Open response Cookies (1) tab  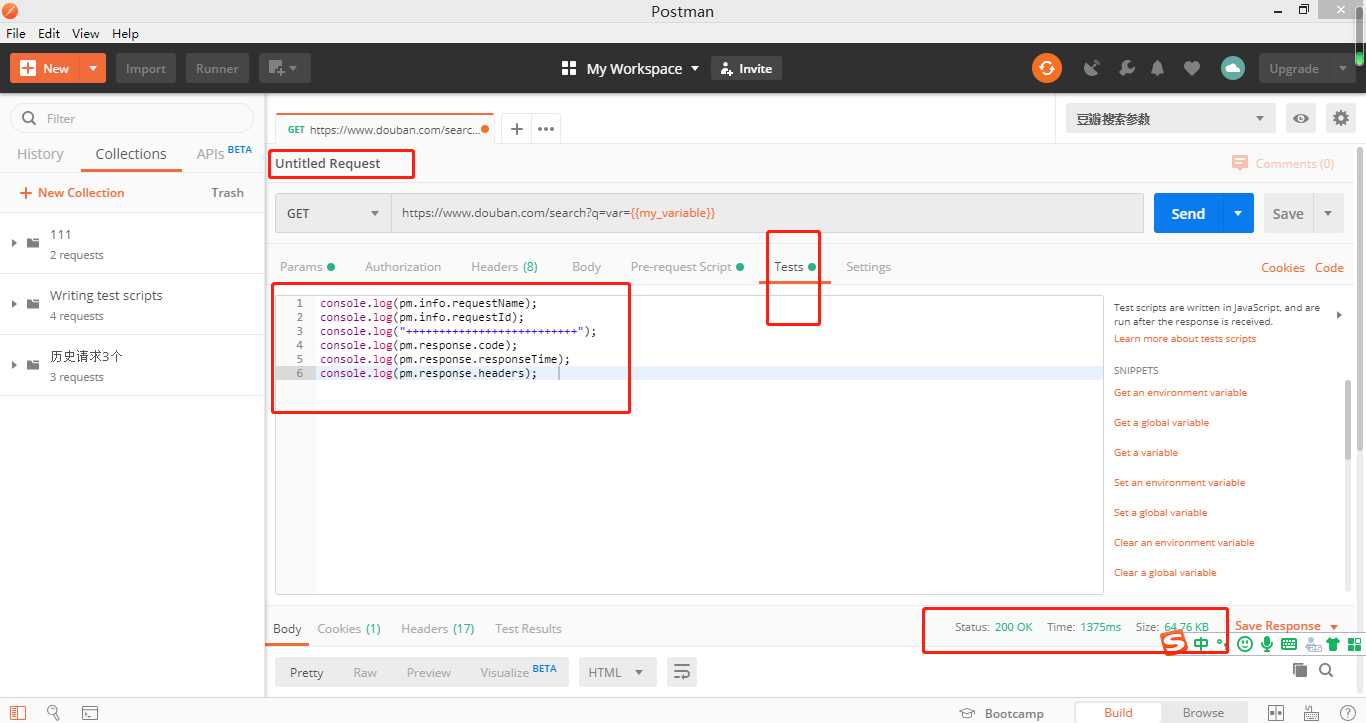coord(349,629)
